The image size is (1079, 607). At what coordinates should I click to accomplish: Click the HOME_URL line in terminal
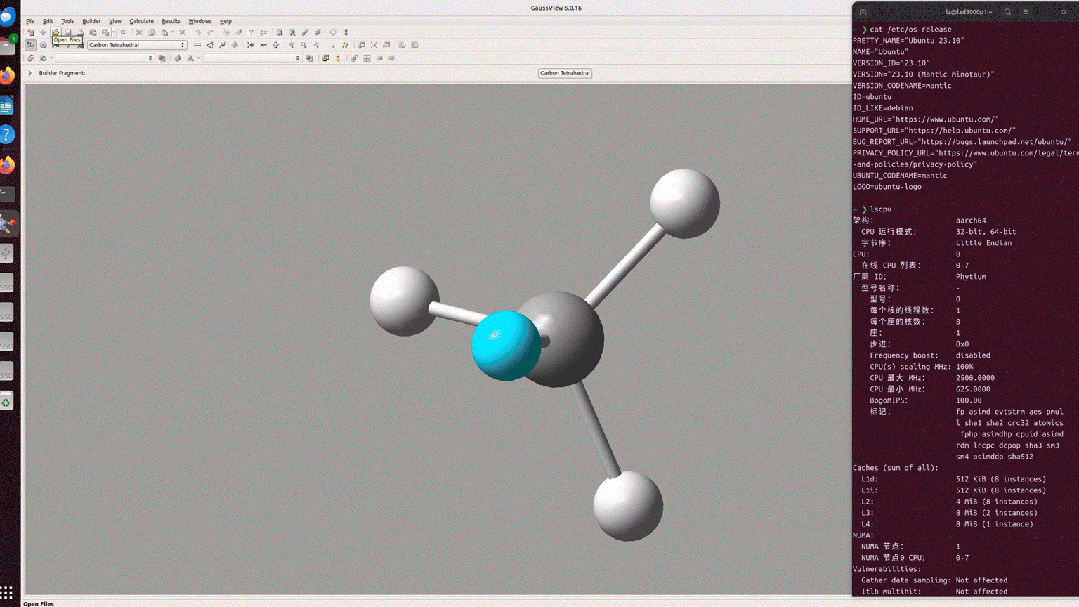tap(926, 119)
